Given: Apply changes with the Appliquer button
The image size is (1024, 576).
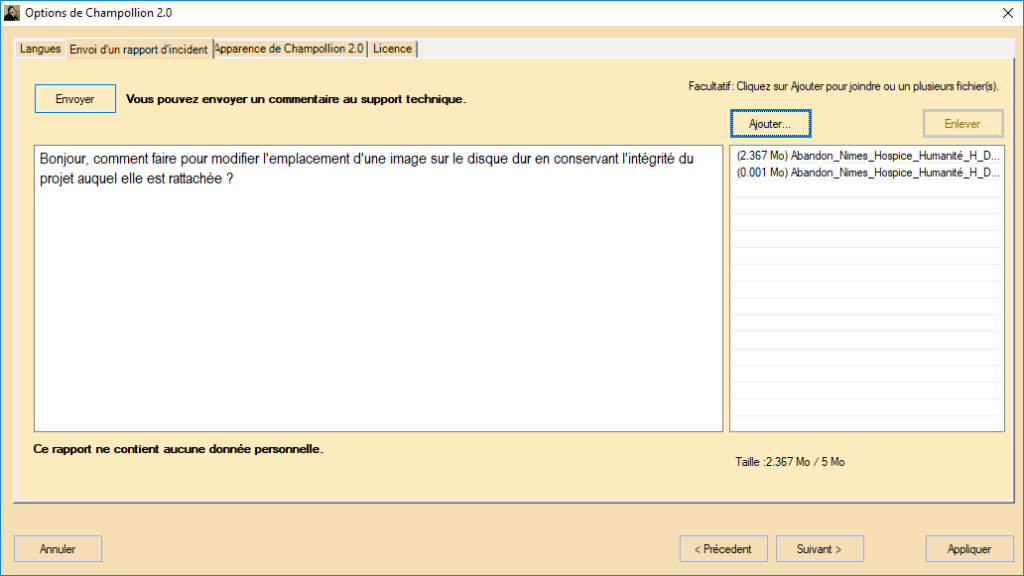Looking at the screenshot, I should point(969,549).
